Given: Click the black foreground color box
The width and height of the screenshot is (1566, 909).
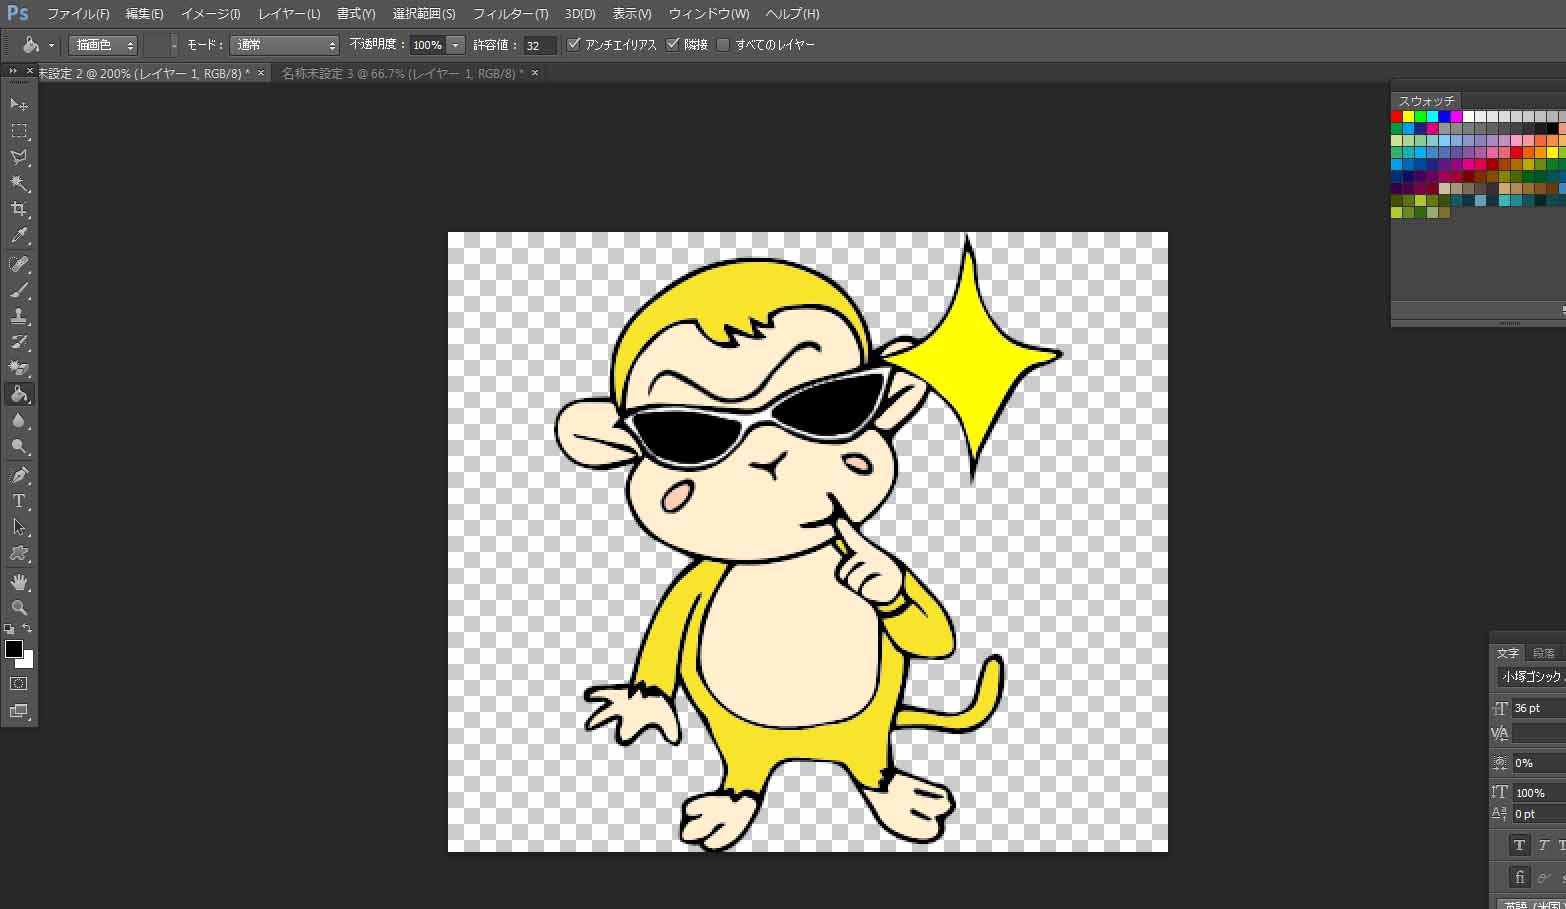Looking at the screenshot, I should 14,649.
